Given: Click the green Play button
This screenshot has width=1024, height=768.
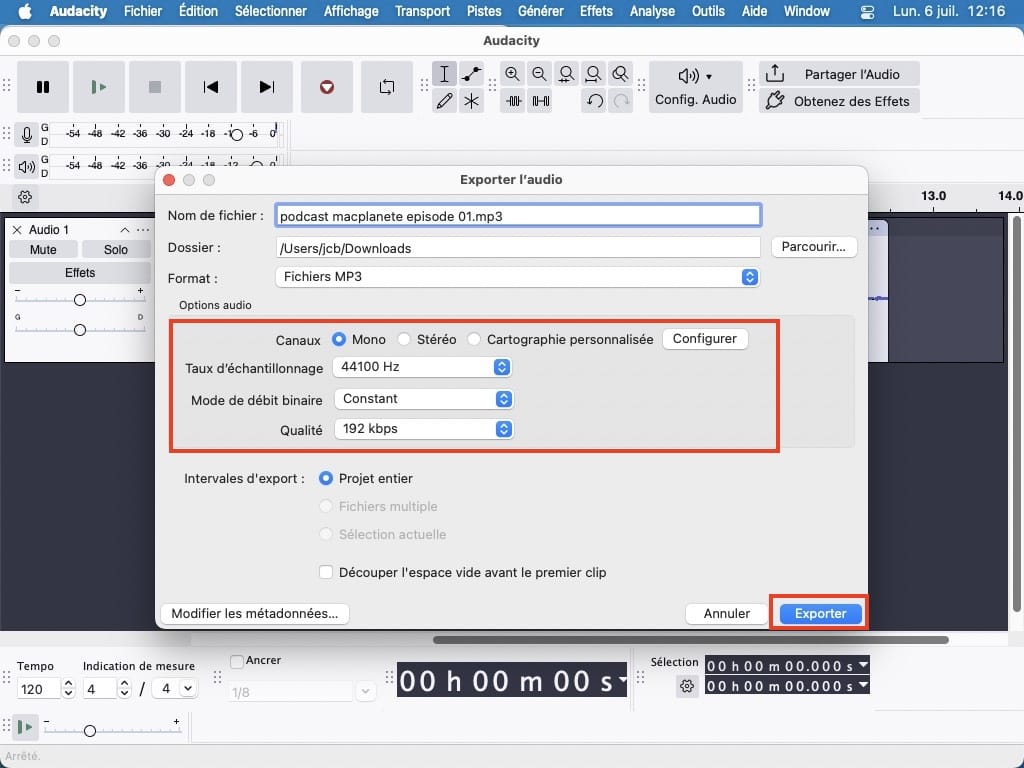Looking at the screenshot, I should 99,87.
